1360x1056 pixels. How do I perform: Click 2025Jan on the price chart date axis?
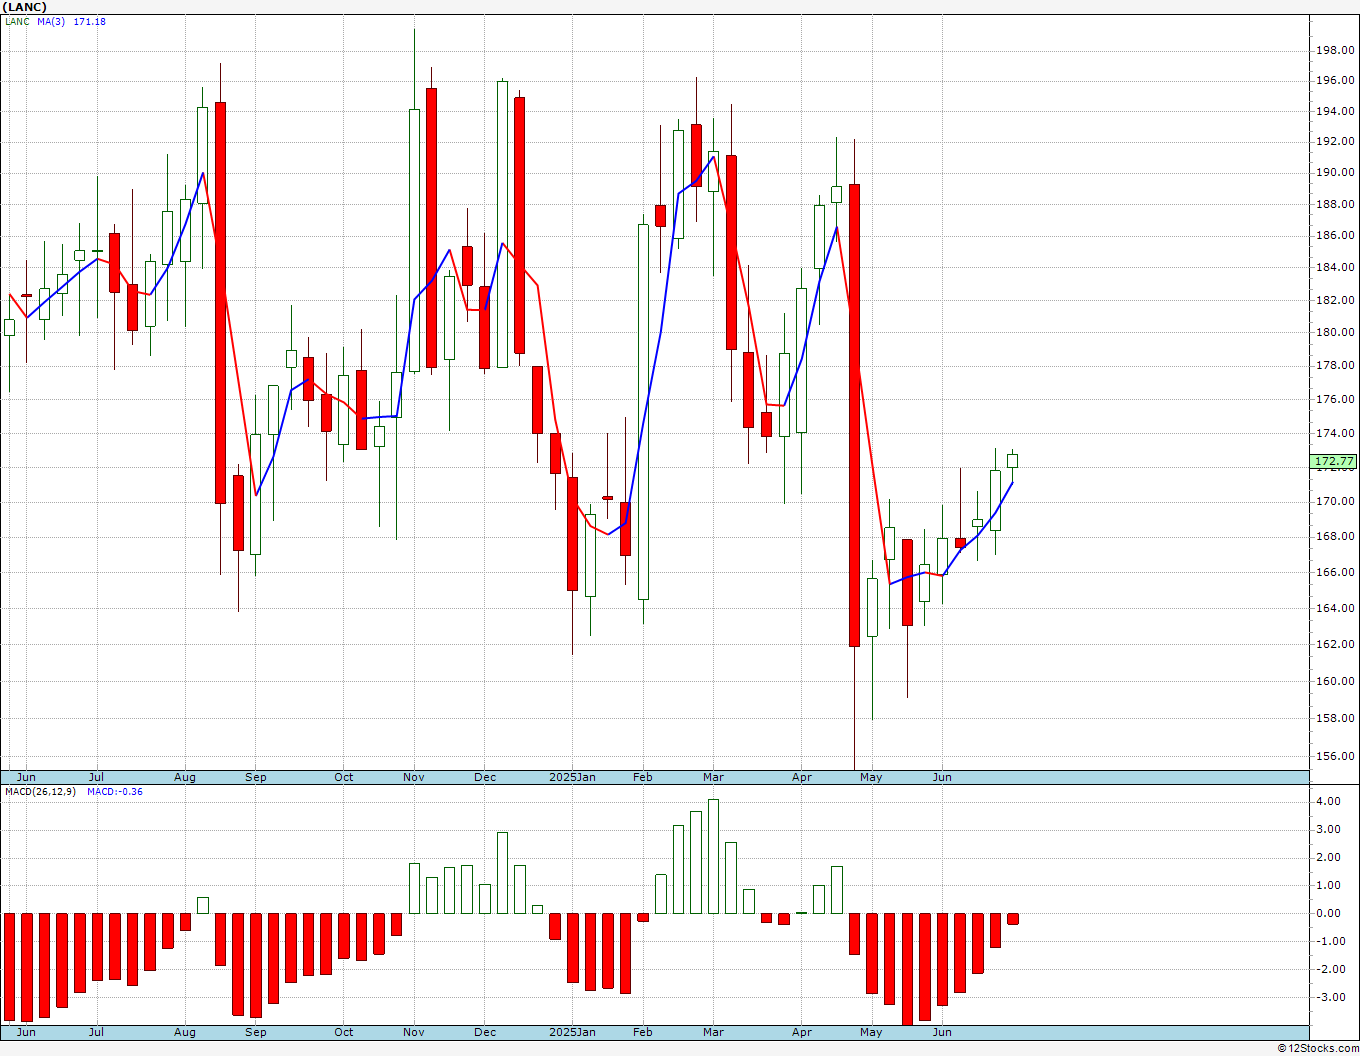click(572, 777)
